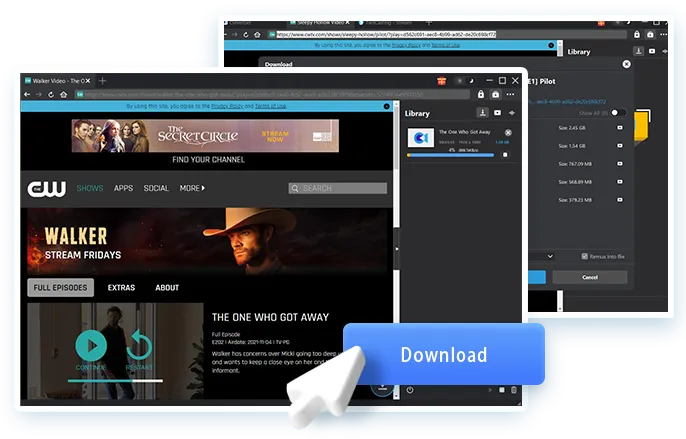The height and width of the screenshot is (439, 686).
Task: Click the gift icon in front window title bar
Action: click(441, 81)
